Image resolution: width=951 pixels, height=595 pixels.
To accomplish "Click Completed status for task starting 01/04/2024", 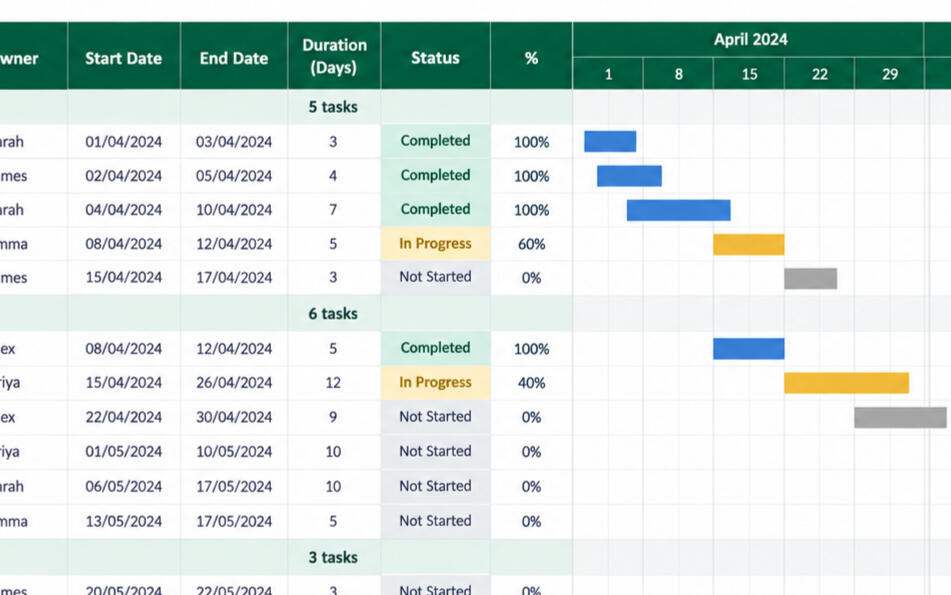I will (435, 141).
